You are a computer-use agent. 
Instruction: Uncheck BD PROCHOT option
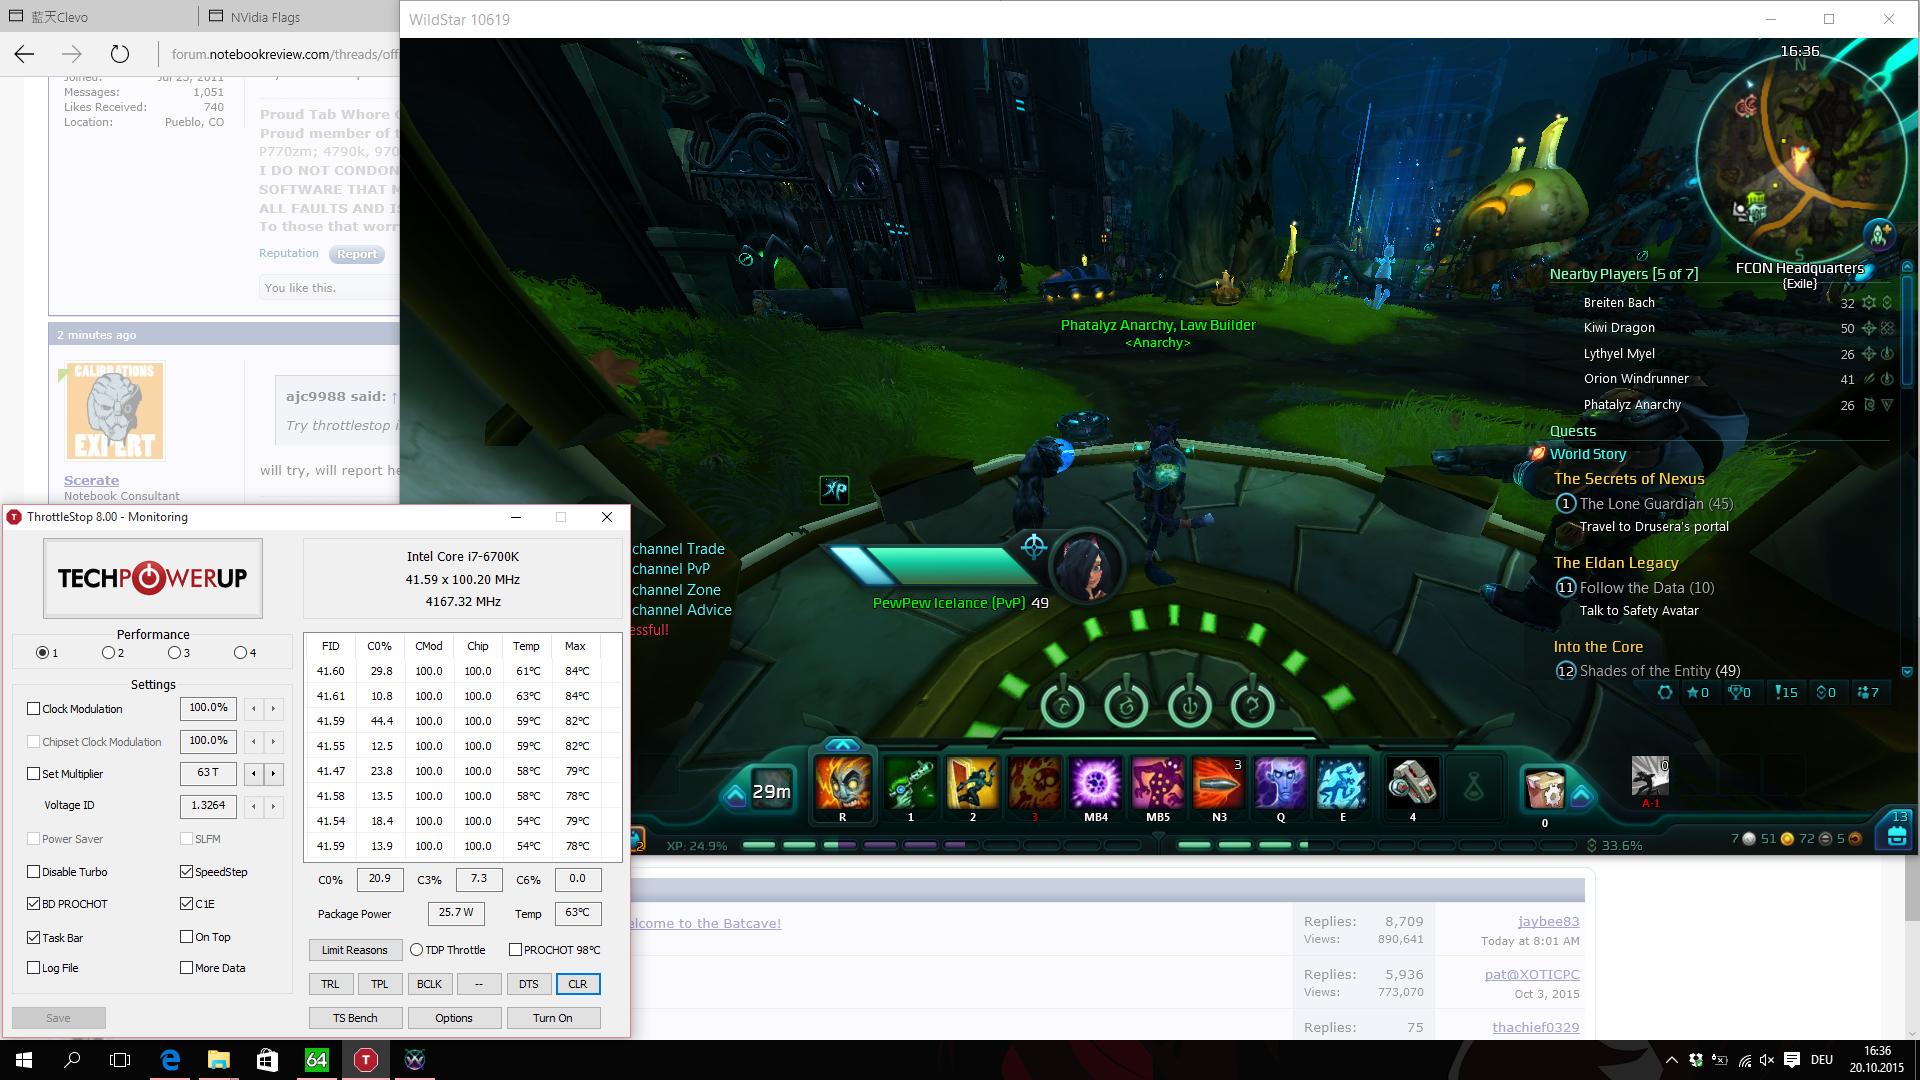point(34,903)
